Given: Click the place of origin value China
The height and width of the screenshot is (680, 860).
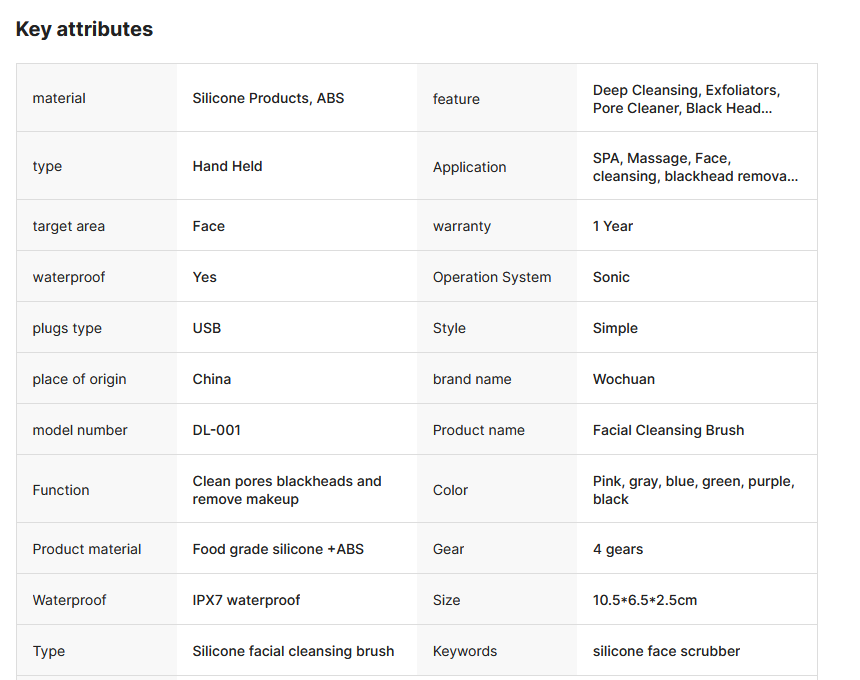Looking at the screenshot, I should (x=212, y=379).
